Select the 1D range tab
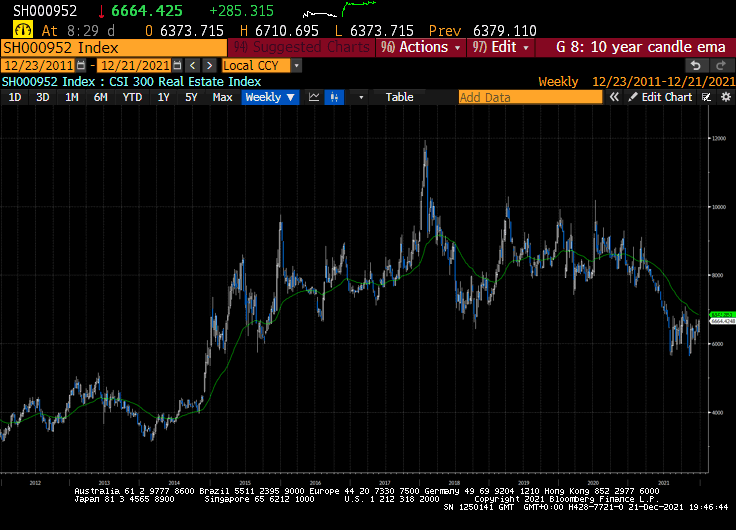Screen dimensions: 736x530 coord(15,97)
